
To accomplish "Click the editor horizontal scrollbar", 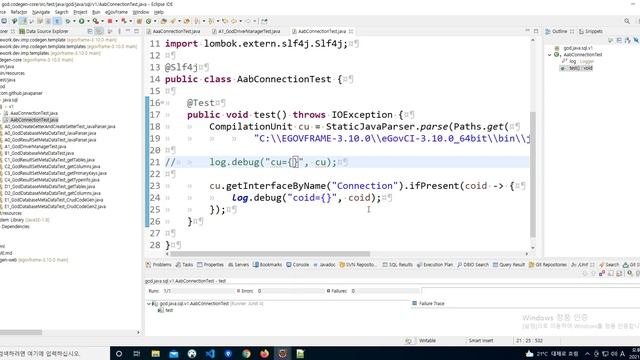I will point(270,254).
